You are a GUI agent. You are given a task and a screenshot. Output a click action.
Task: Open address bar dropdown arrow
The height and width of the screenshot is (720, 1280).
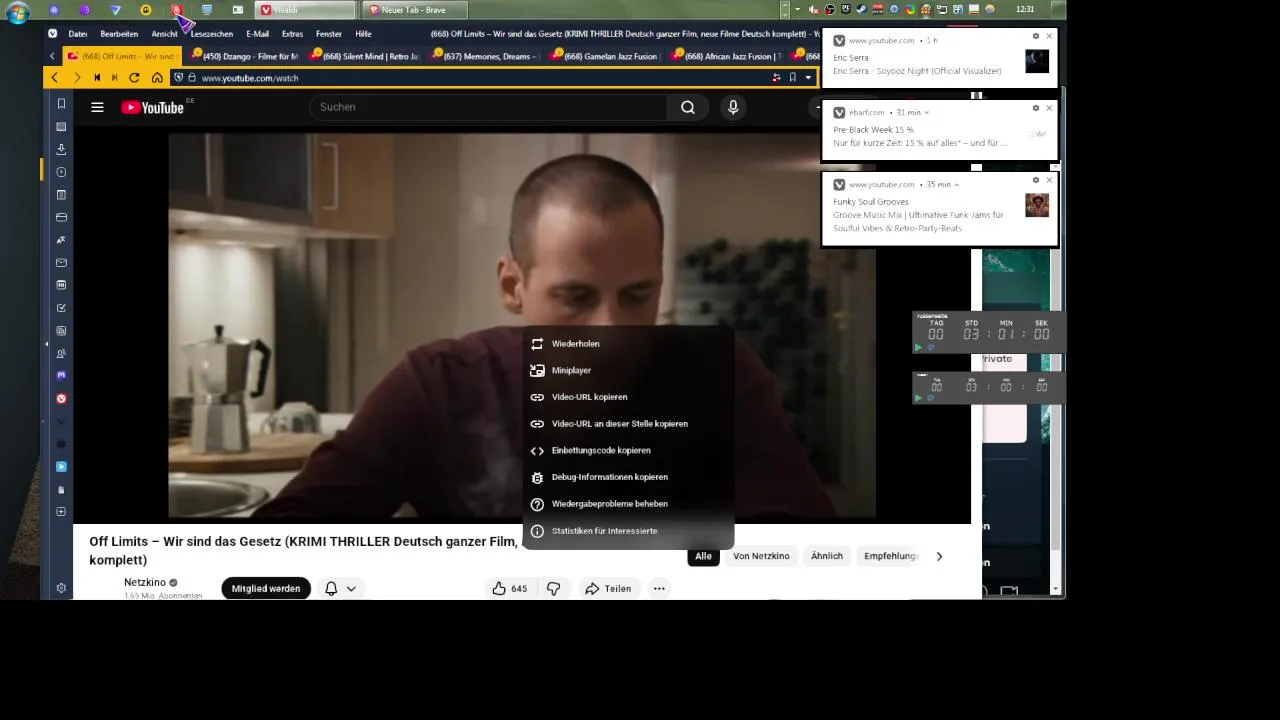(x=808, y=77)
